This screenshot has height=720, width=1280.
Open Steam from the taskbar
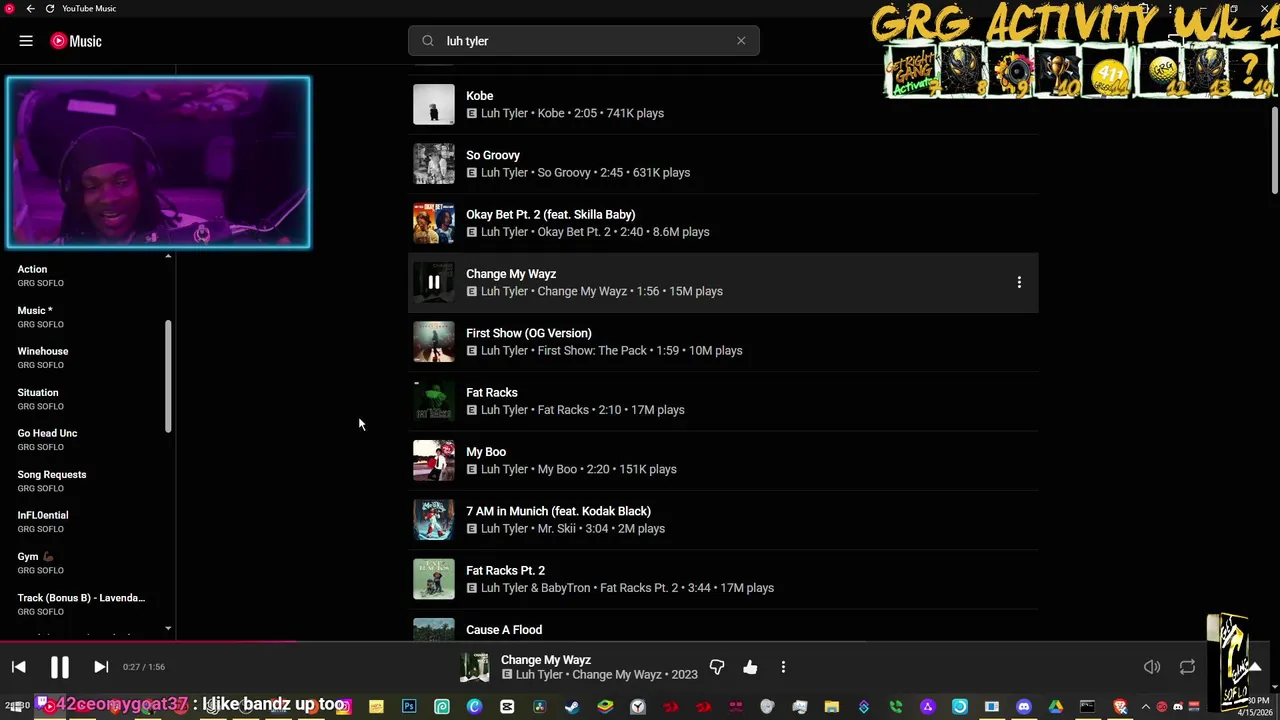572,707
